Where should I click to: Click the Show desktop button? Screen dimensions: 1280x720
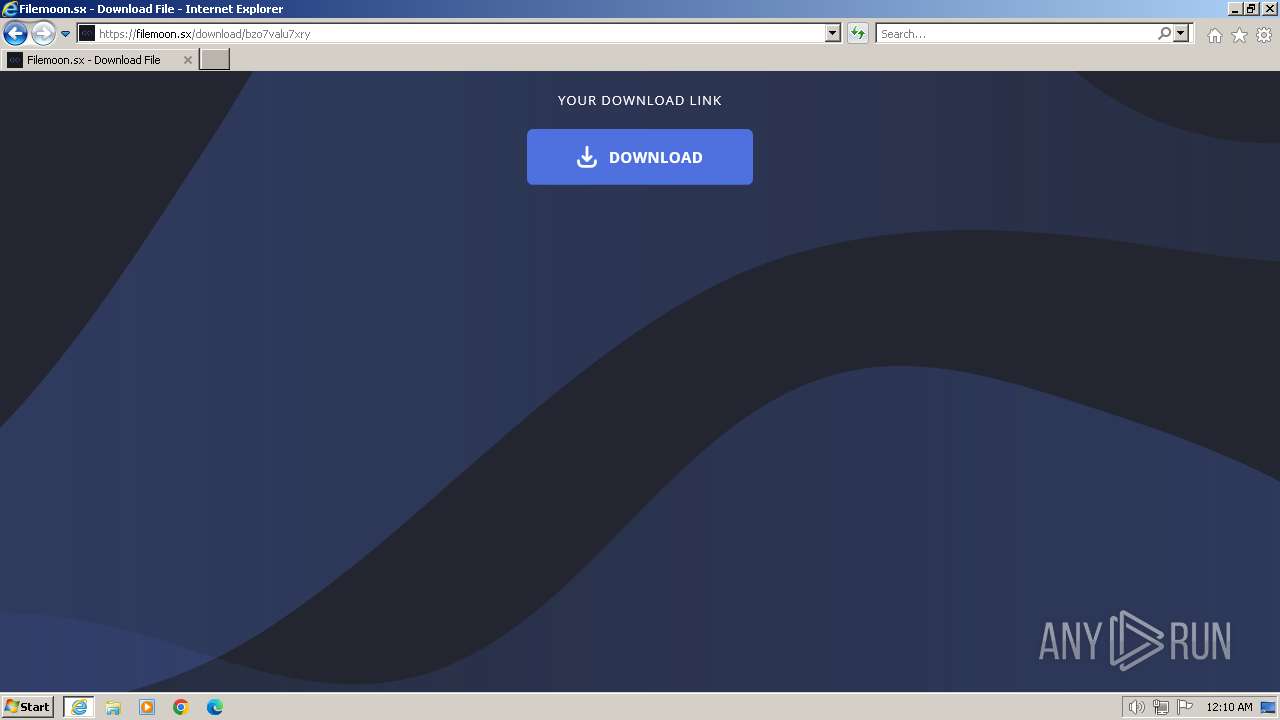pos(1268,707)
